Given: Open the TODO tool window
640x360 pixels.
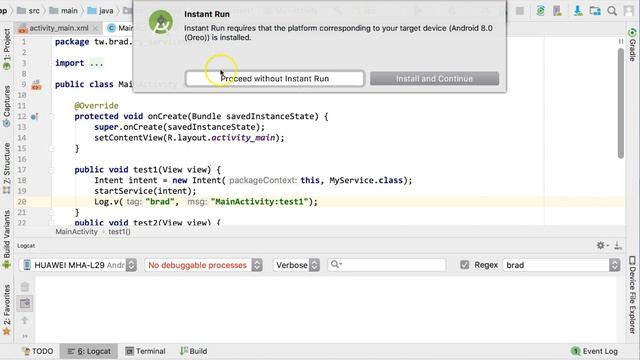Looking at the screenshot, I should pyautogui.click(x=38, y=351).
